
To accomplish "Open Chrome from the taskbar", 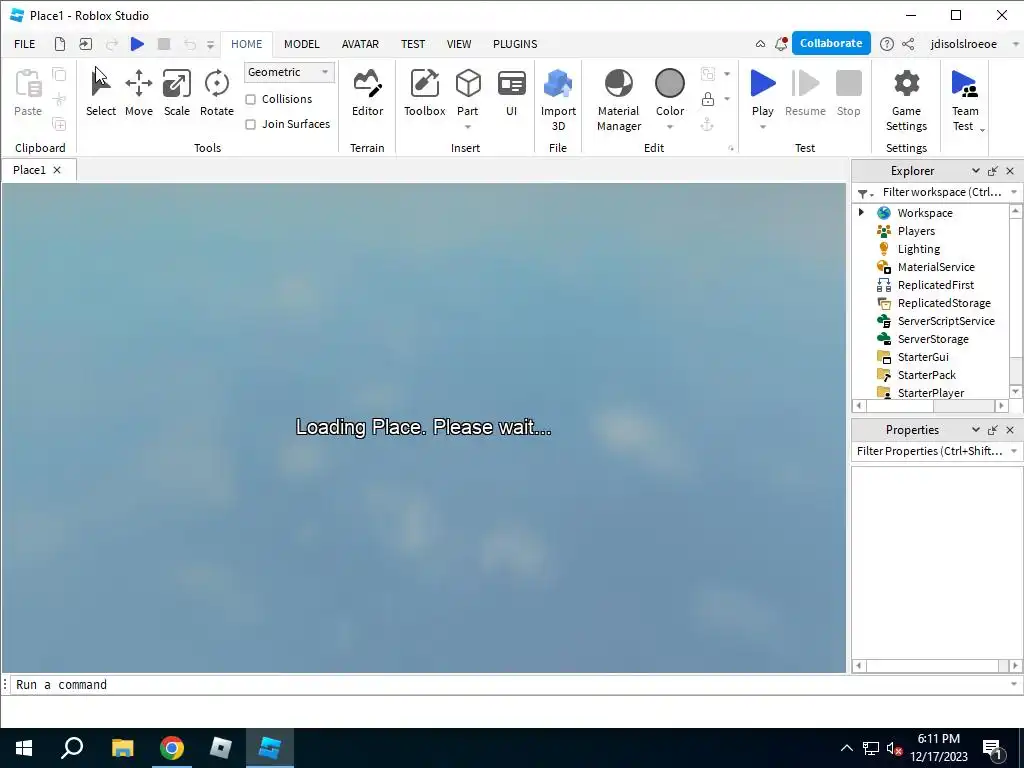I will pos(172,748).
